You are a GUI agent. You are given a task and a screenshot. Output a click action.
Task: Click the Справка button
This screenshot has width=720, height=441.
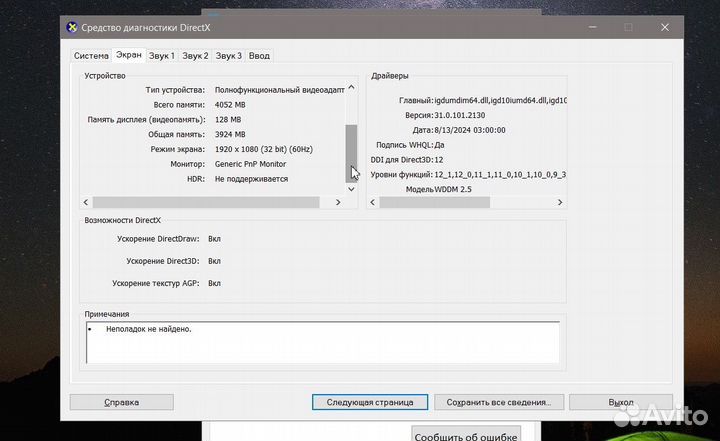pos(122,402)
